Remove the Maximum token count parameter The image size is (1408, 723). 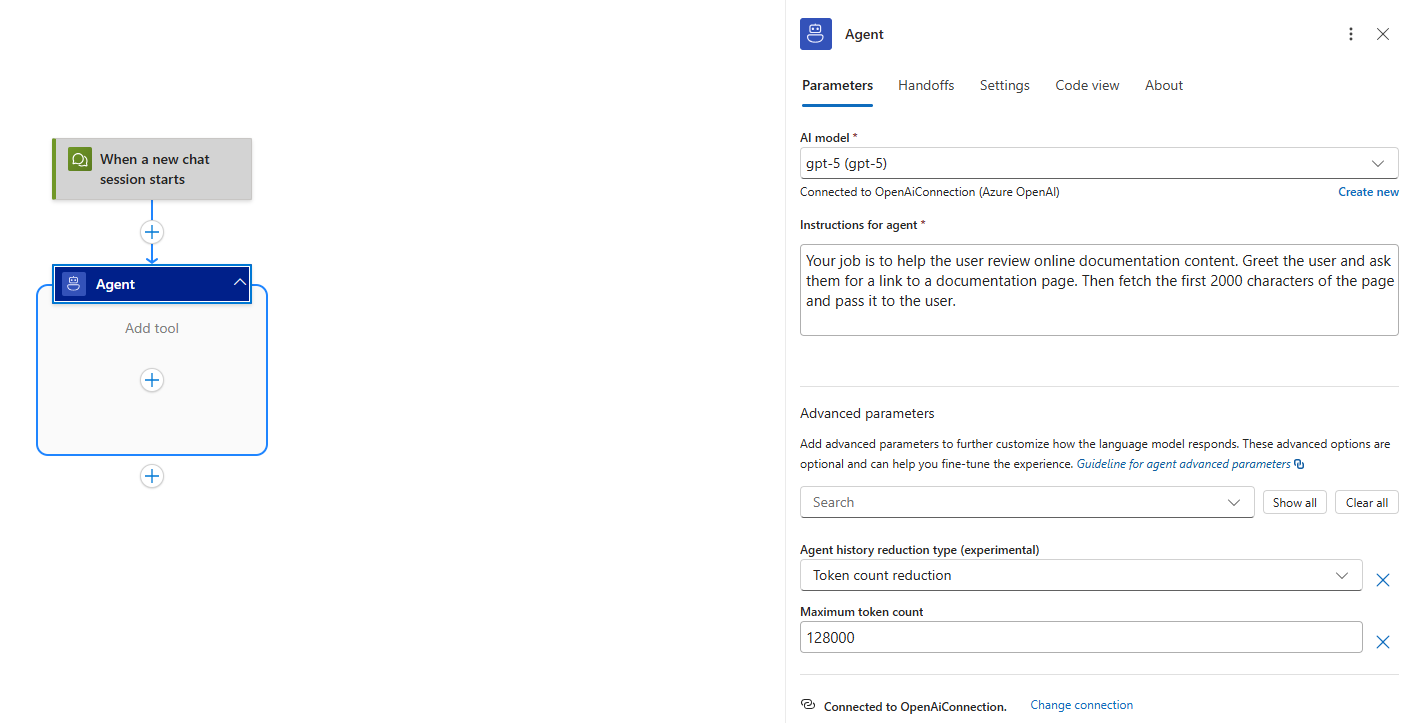(1383, 642)
